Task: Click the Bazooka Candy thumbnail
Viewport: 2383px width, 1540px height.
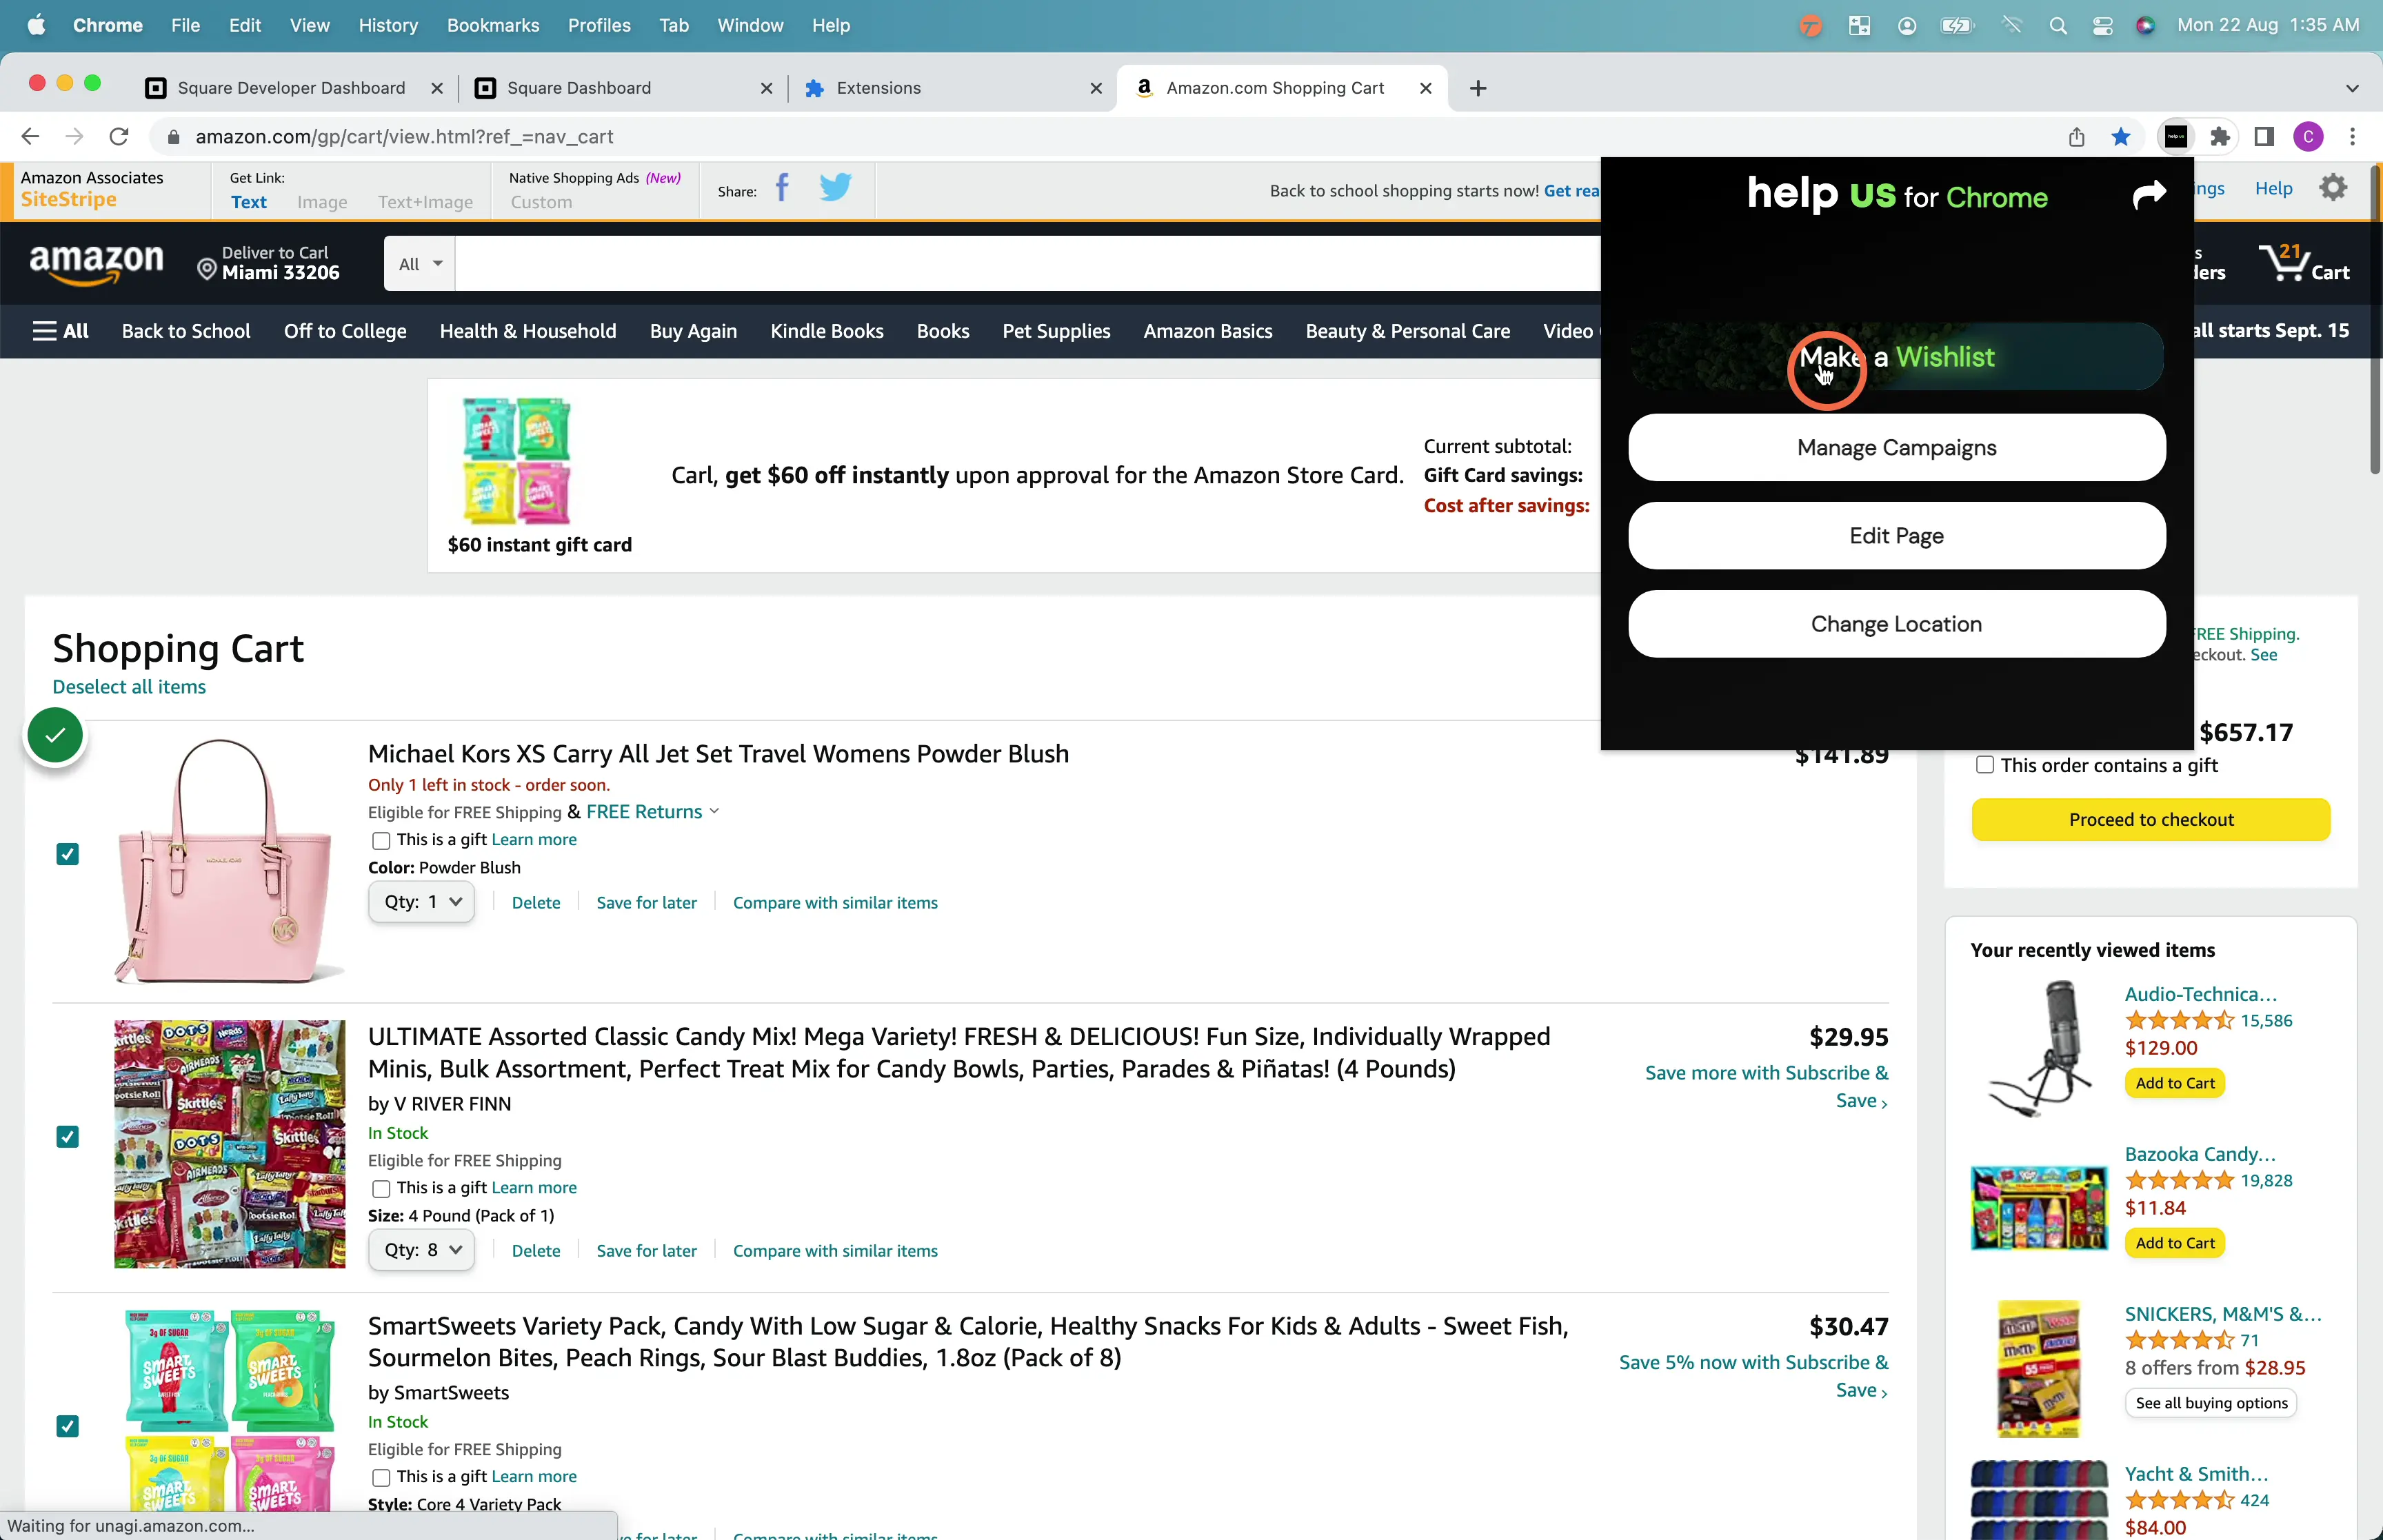Action: [2039, 1208]
